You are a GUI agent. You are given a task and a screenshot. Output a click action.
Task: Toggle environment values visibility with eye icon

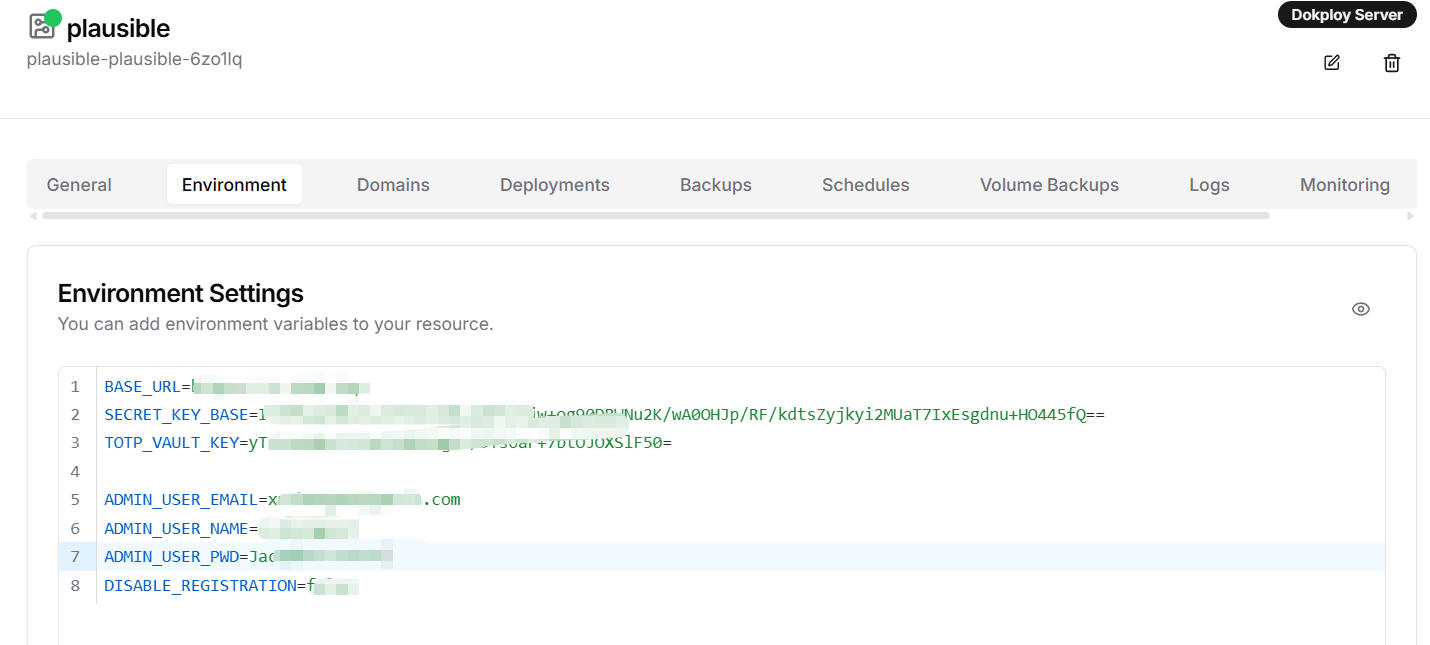tap(1360, 309)
